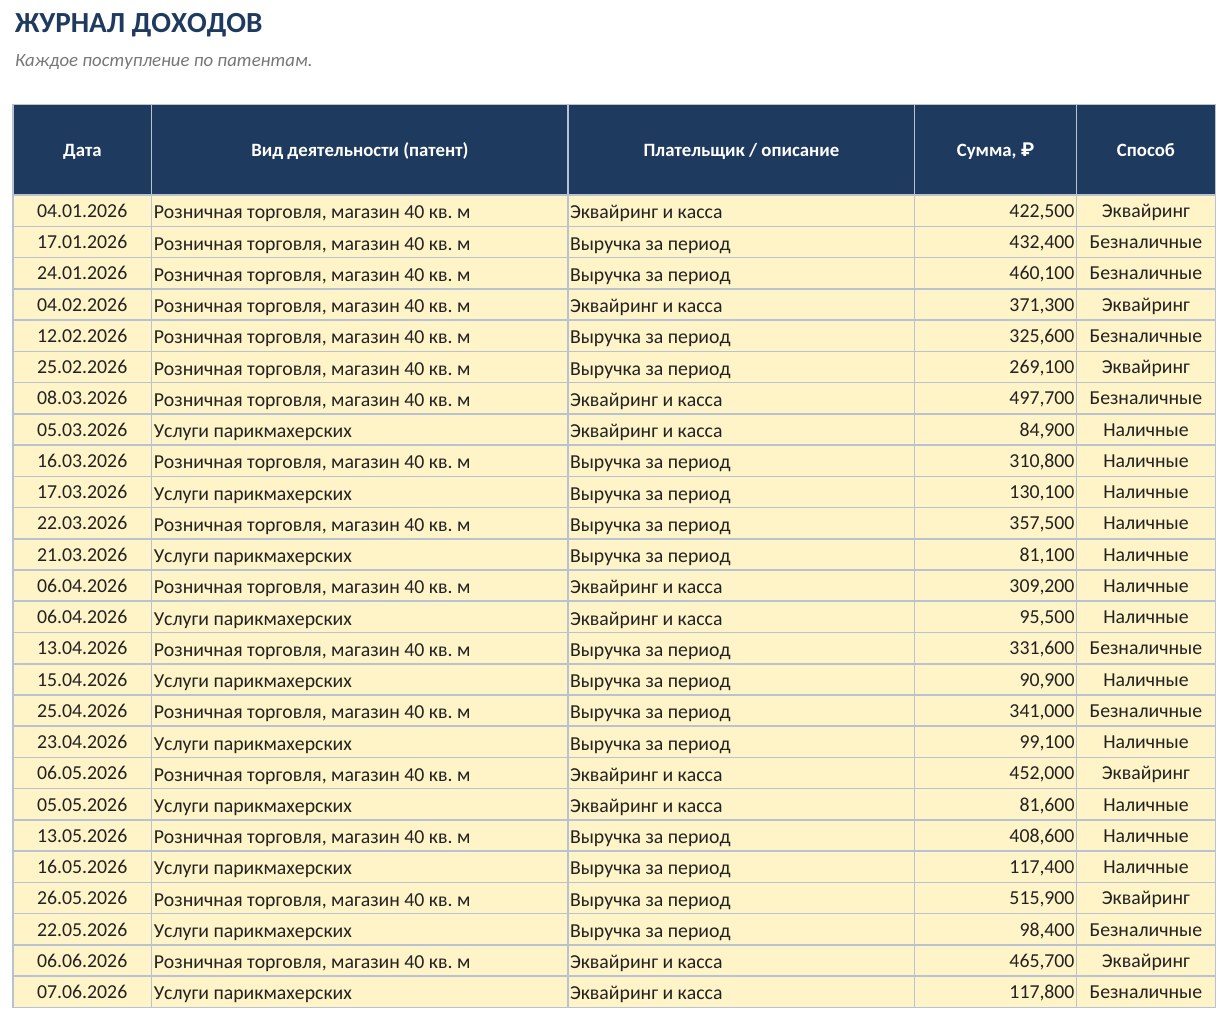Click the retail activity cell in the 24.01.2026 row
The width and height of the screenshot is (1228, 1020).
[x=359, y=273]
